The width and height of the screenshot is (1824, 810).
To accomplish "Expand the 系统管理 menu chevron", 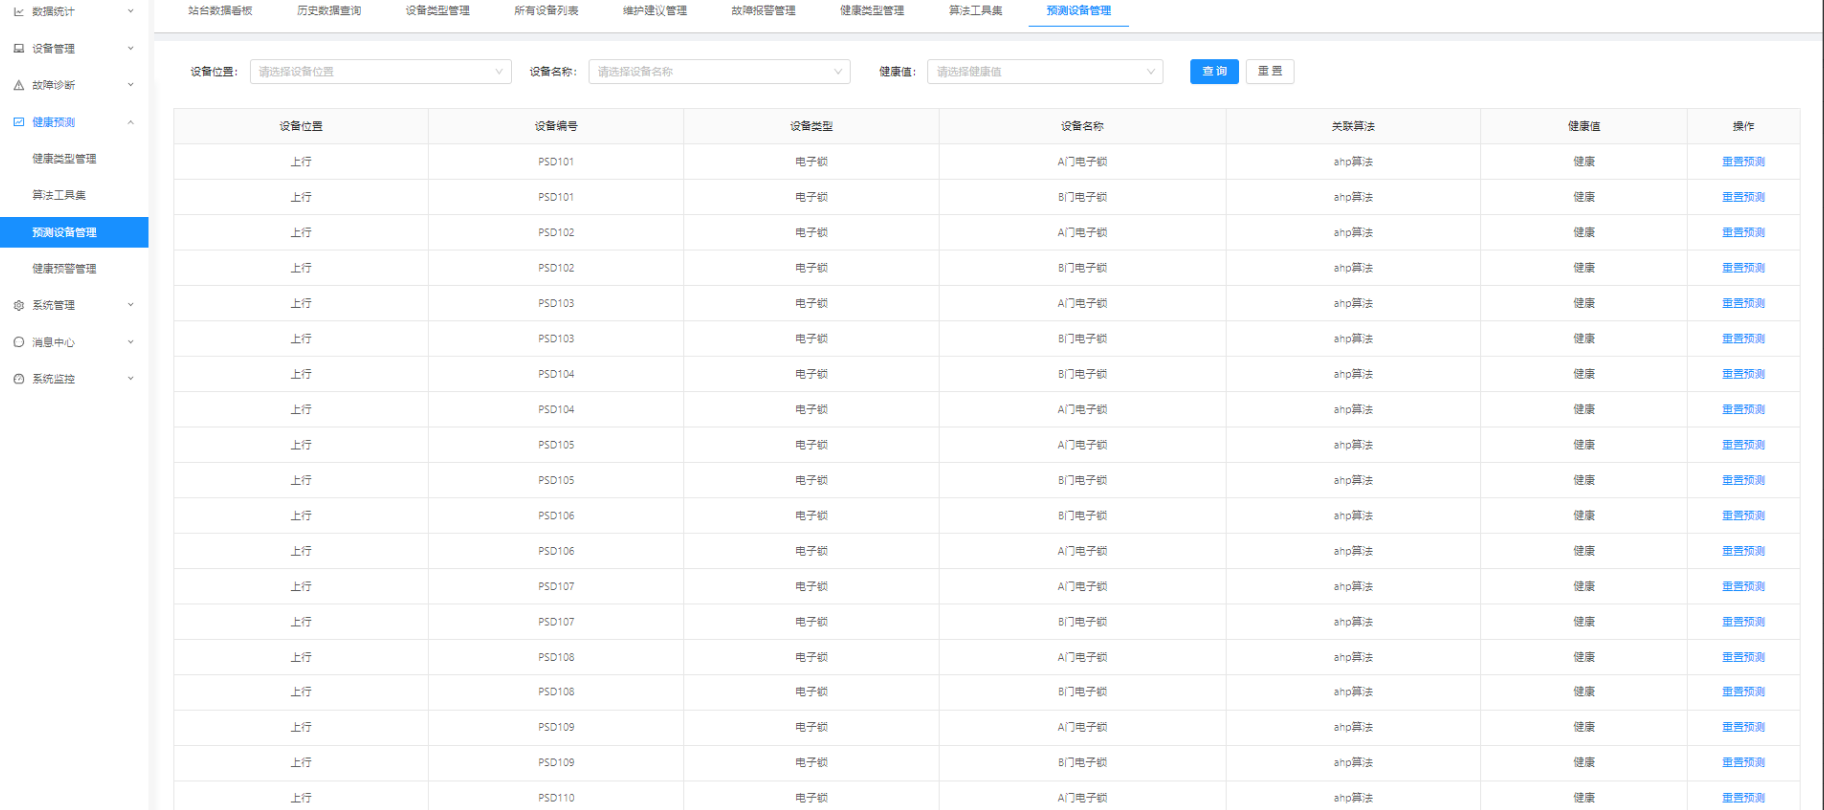I will click(x=131, y=305).
